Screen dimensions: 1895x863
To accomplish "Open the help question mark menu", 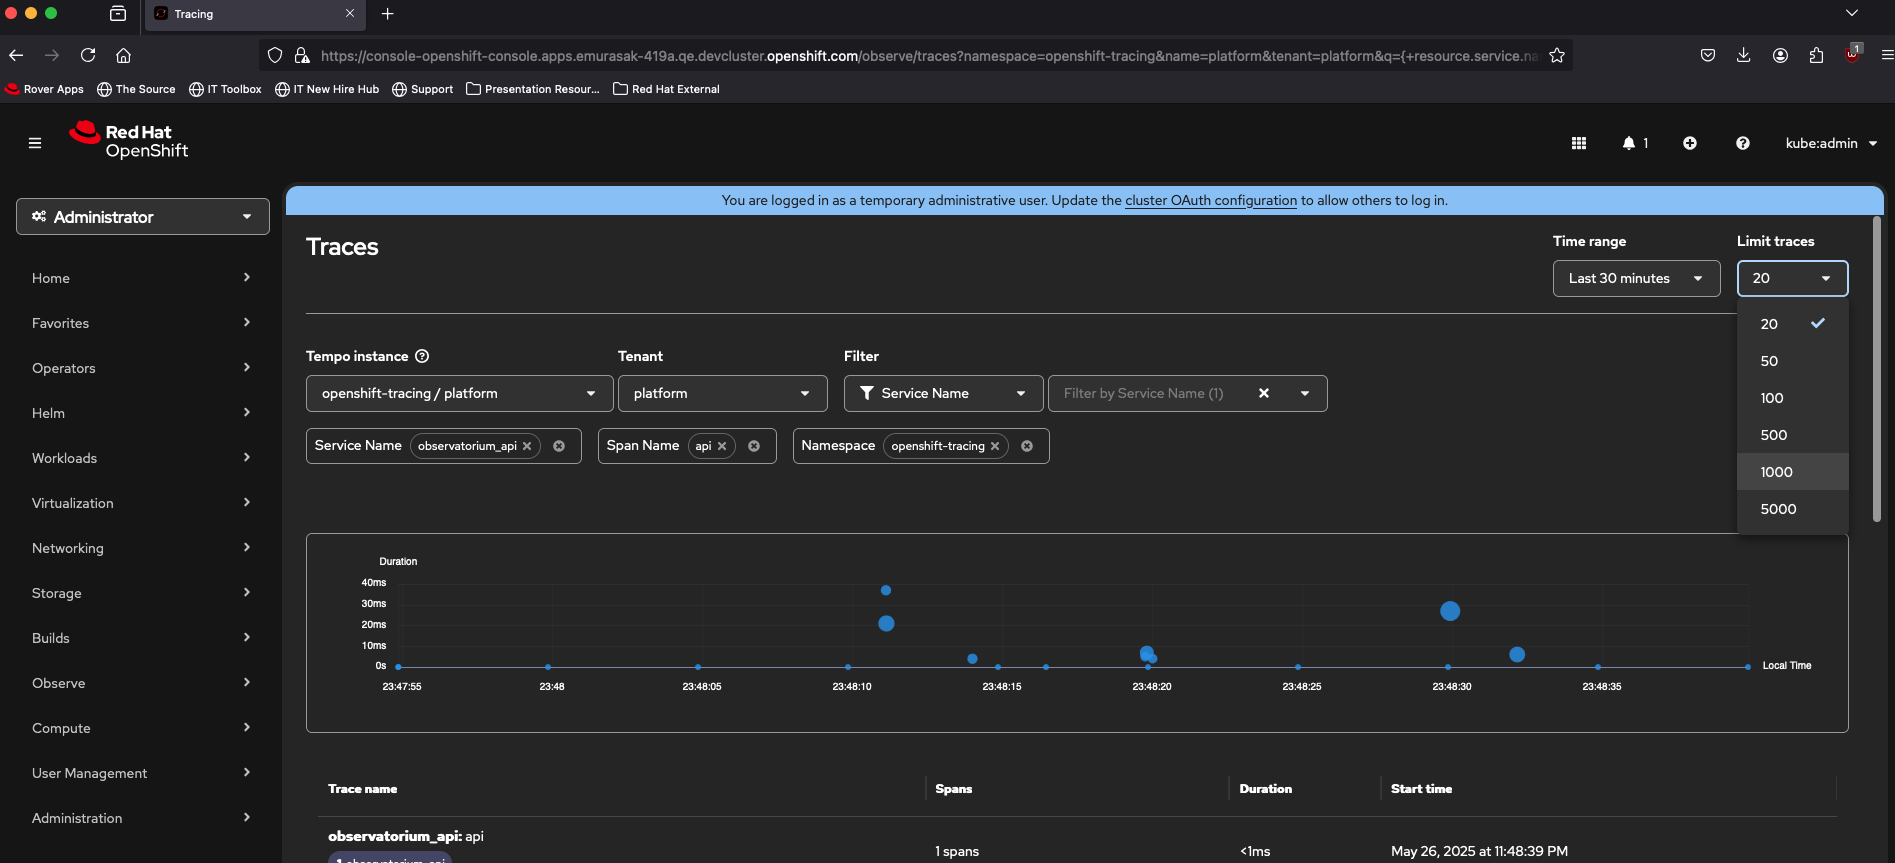I will coord(1742,143).
